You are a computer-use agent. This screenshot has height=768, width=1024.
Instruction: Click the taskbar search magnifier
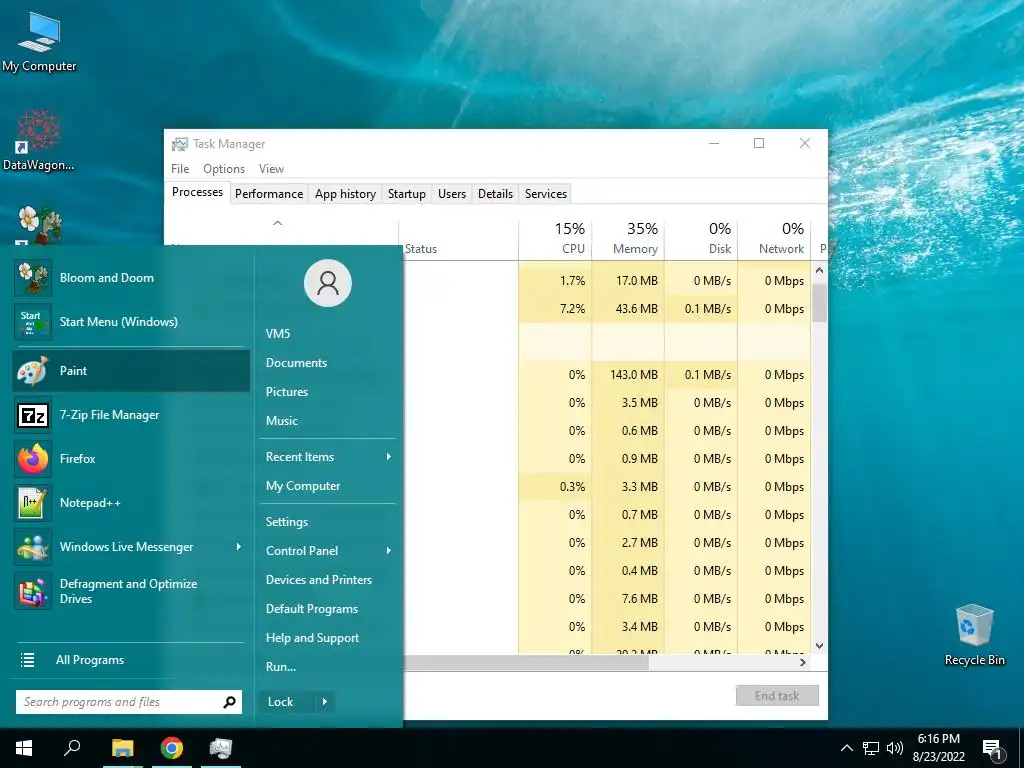72,748
